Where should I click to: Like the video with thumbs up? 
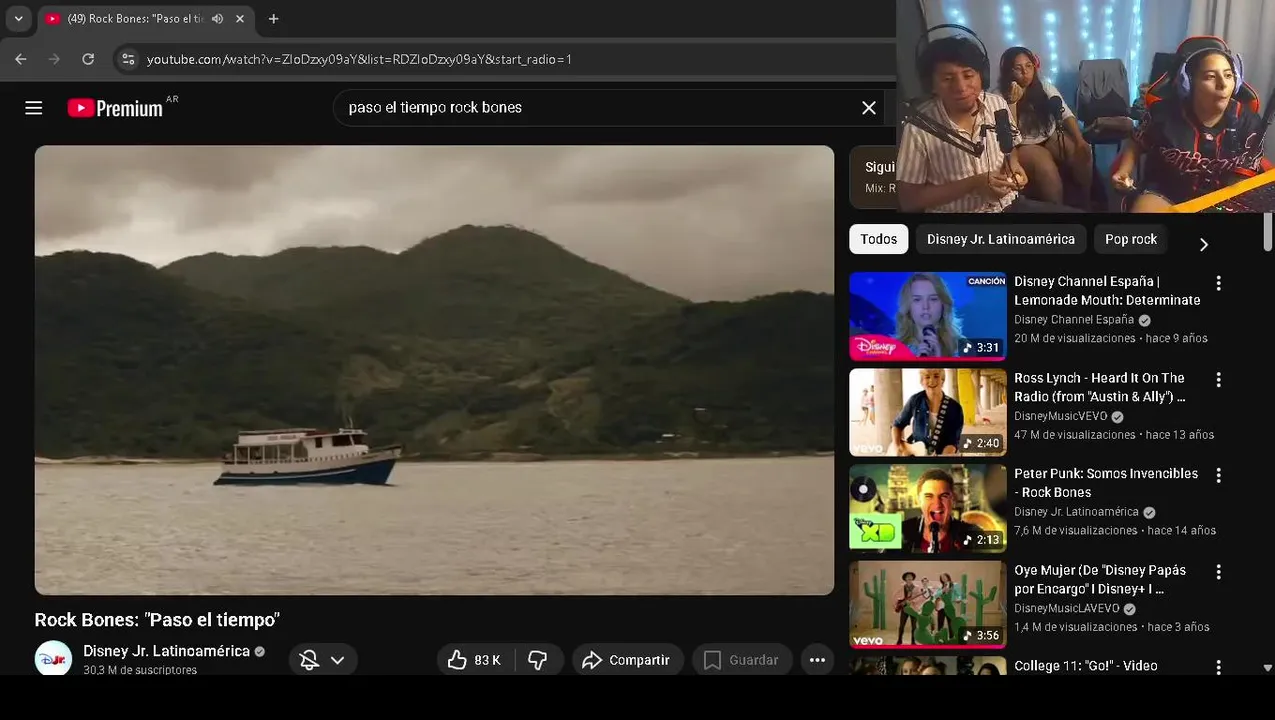click(x=474, y=660)
